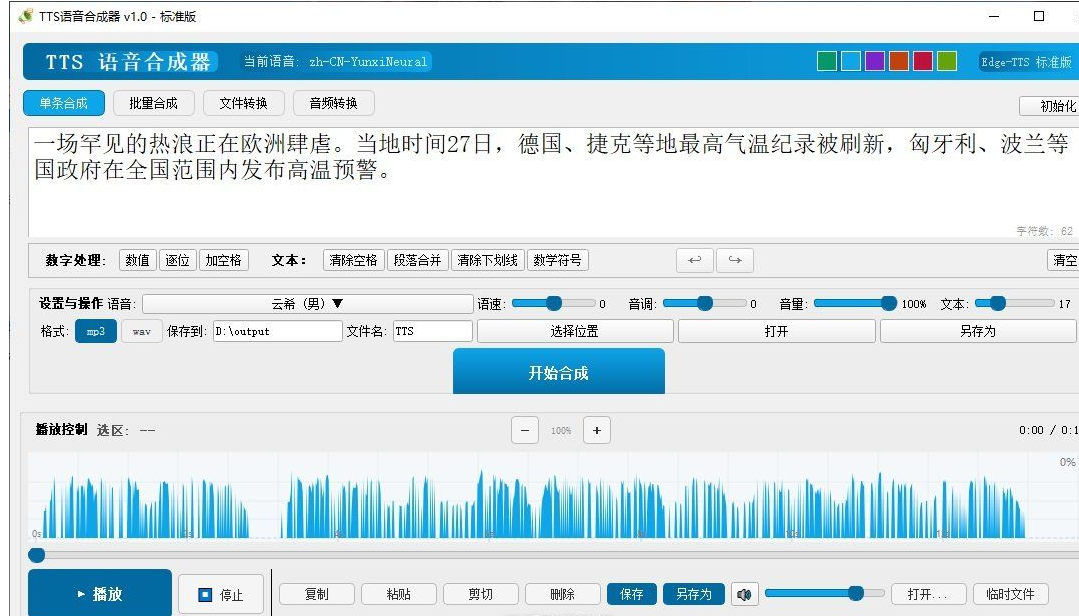Screen dimensions: 1079x616
Task: Select the crimson red theme swatch
Action: pyautogui.click(x=923, y=61)
